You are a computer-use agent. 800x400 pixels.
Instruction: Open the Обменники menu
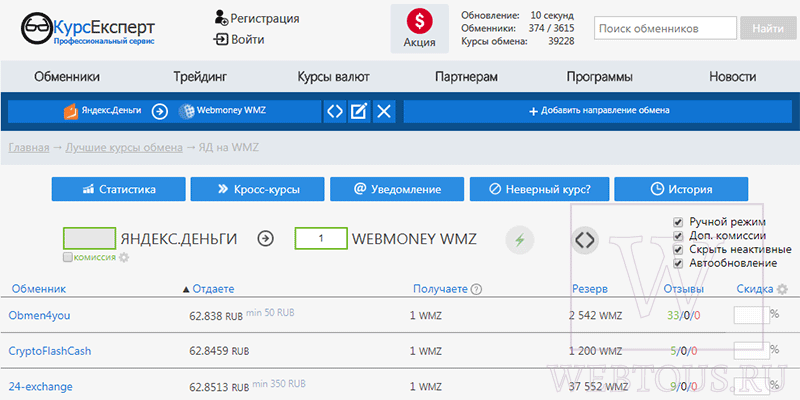tap(67, 77)
